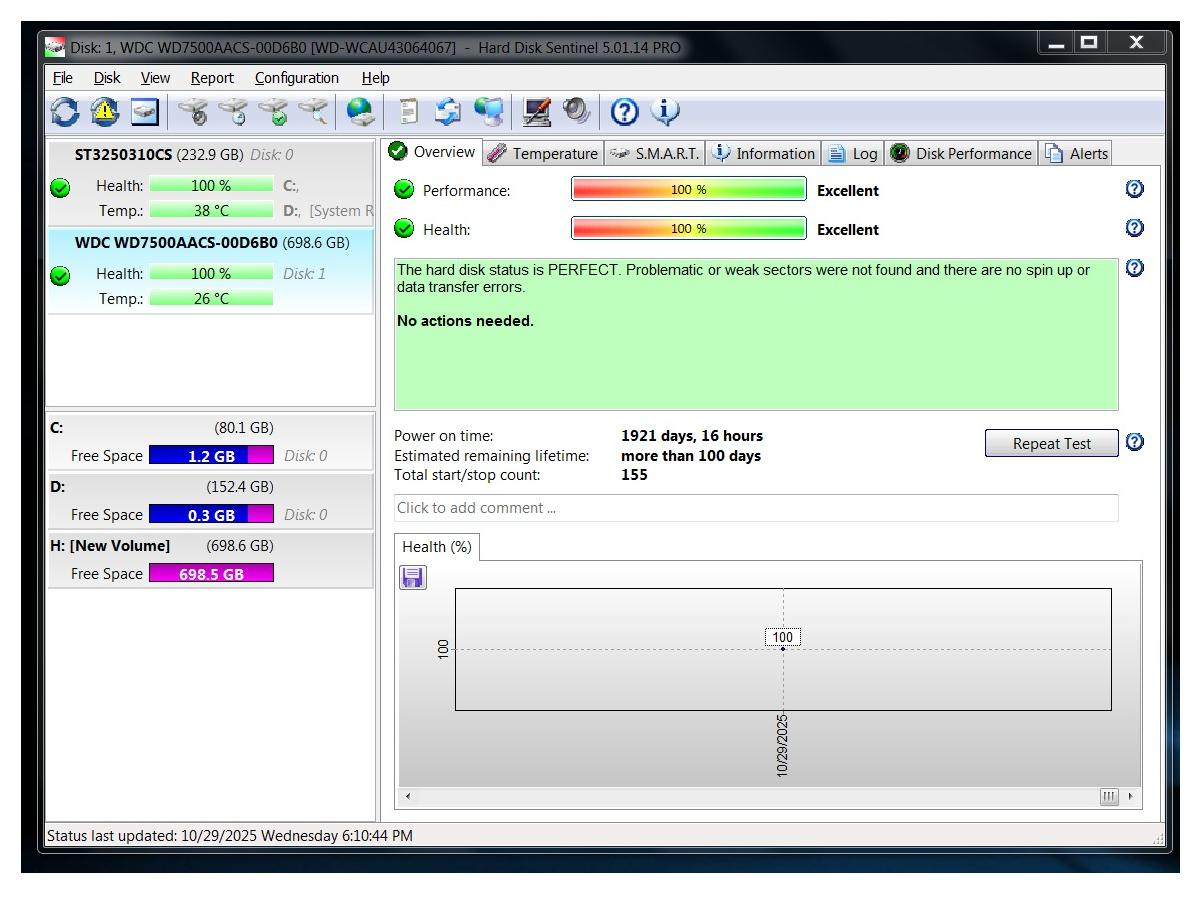Click the report notepad toolbar icon
The width and height of the screenshot is (1199, 899).
point(408,112)
